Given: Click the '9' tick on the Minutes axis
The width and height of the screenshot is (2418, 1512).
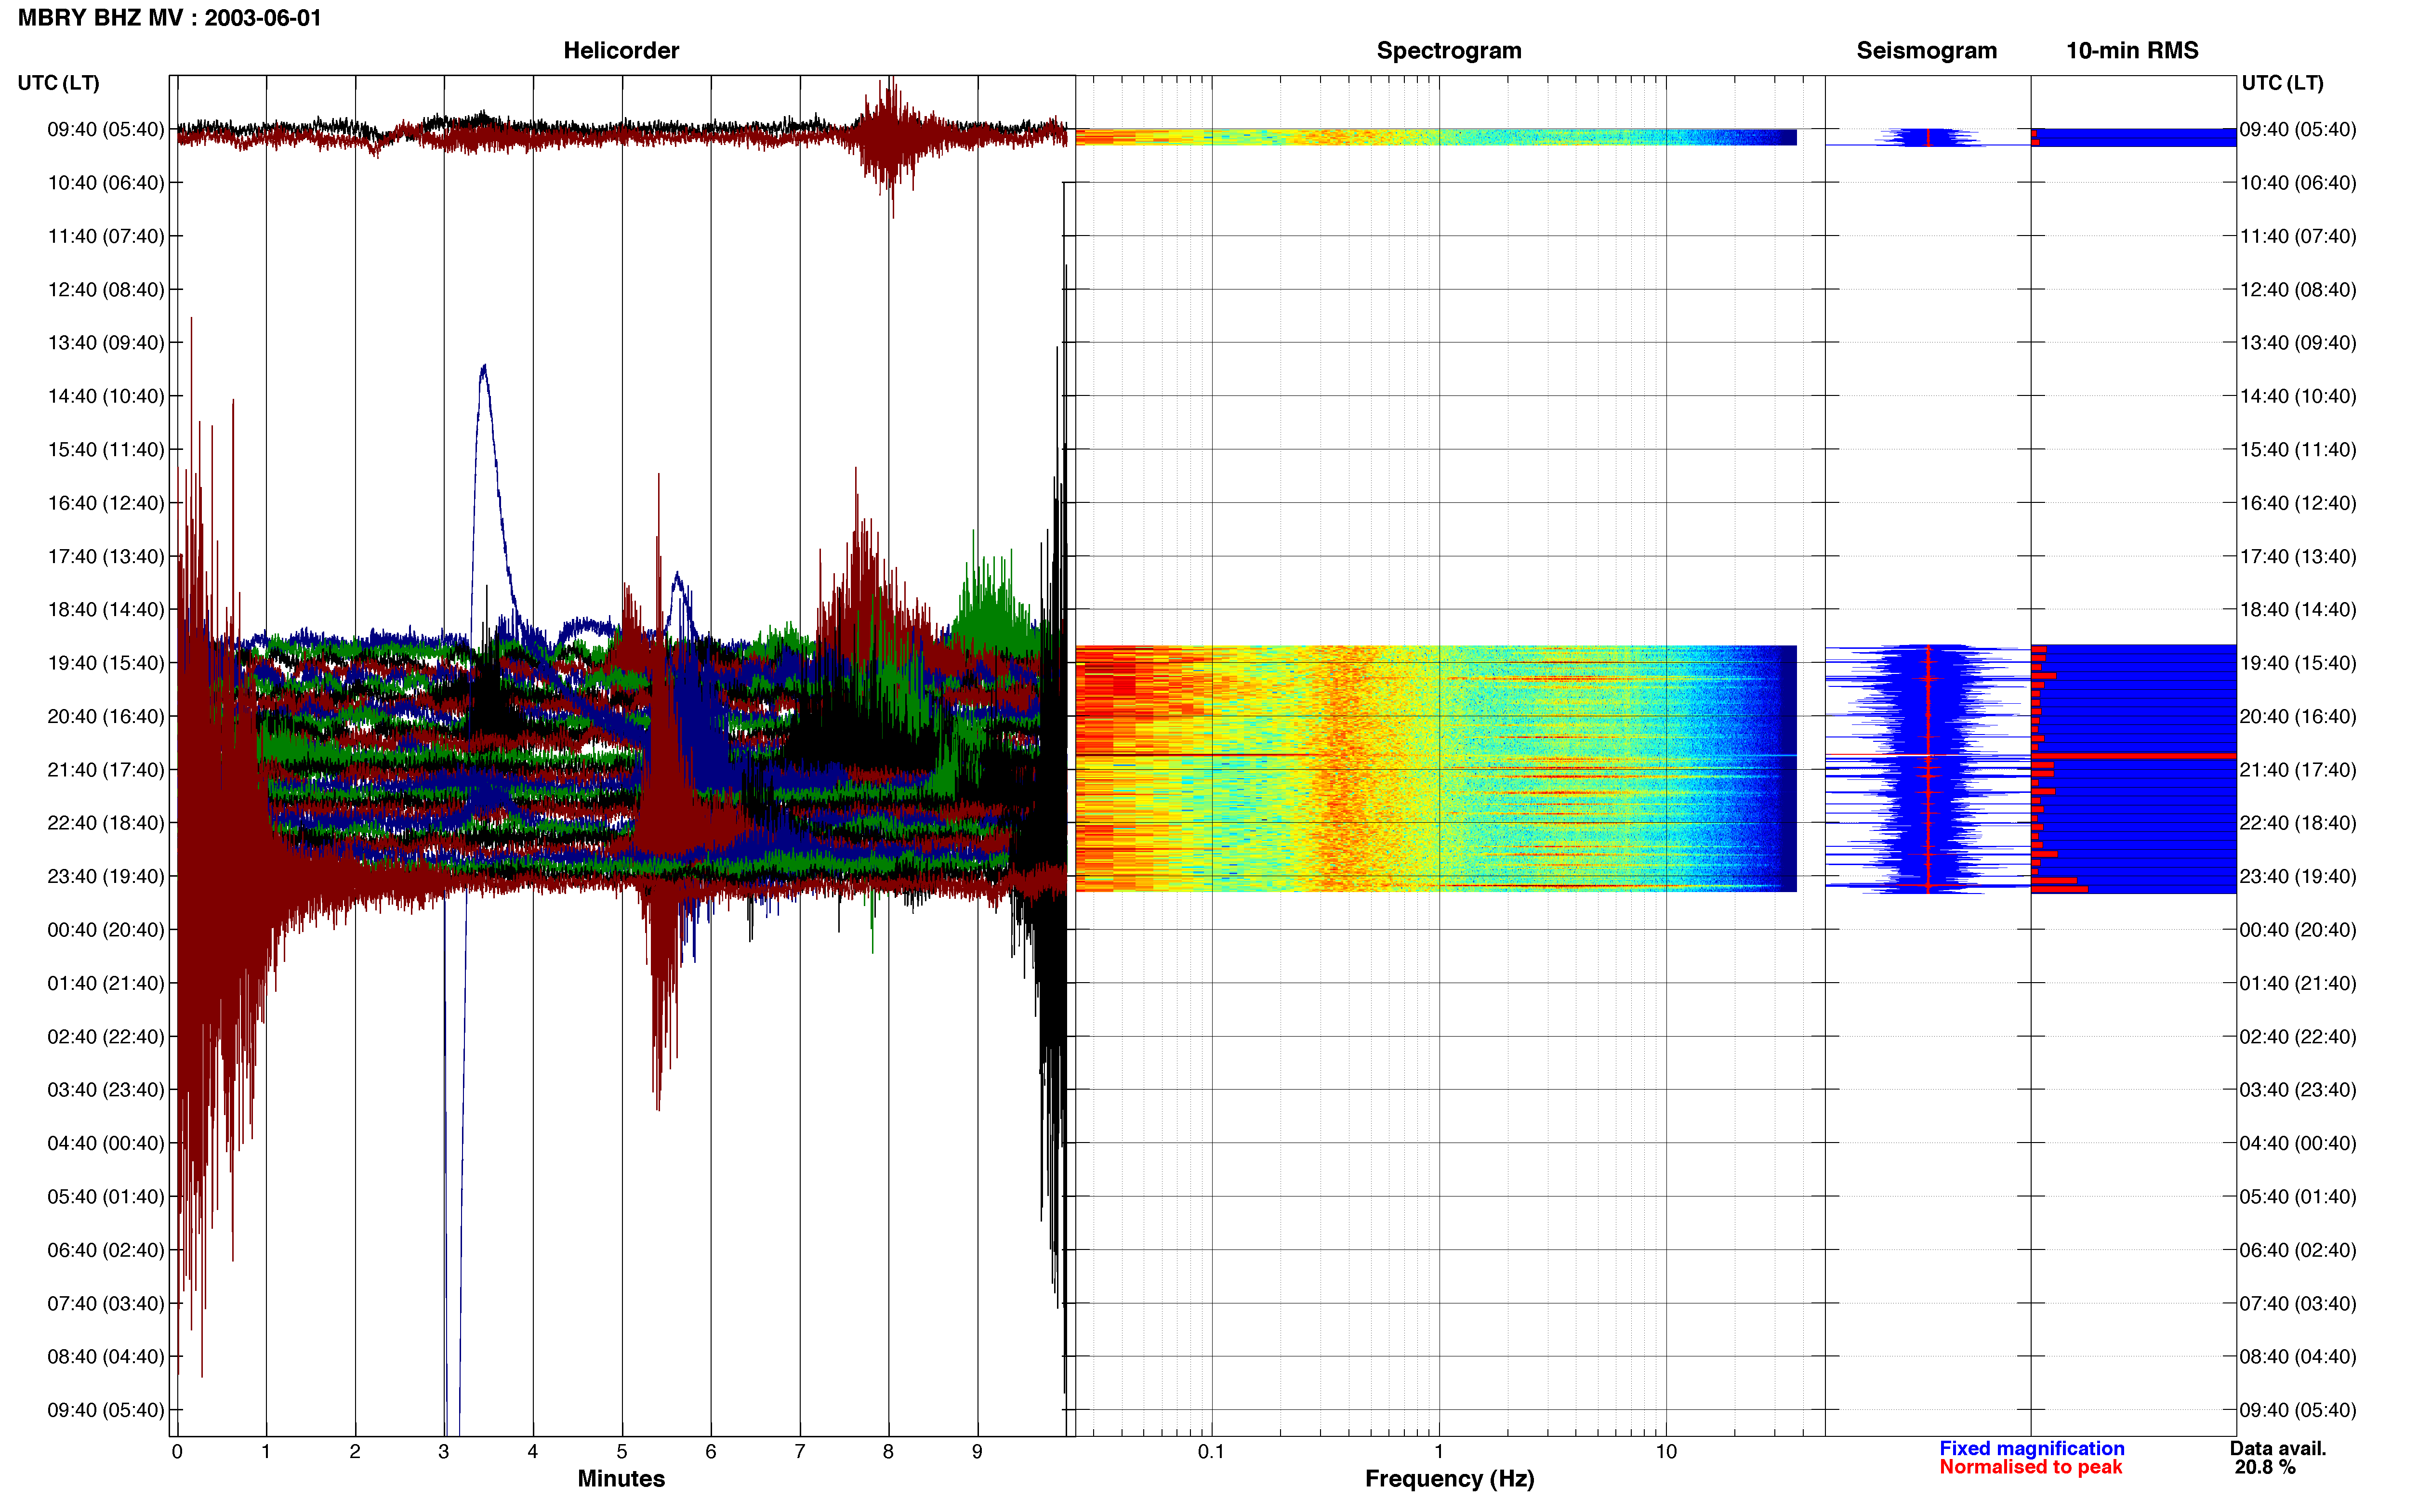Looking at the screenshot, I should pyautogui.click(x=977, y=1452).
